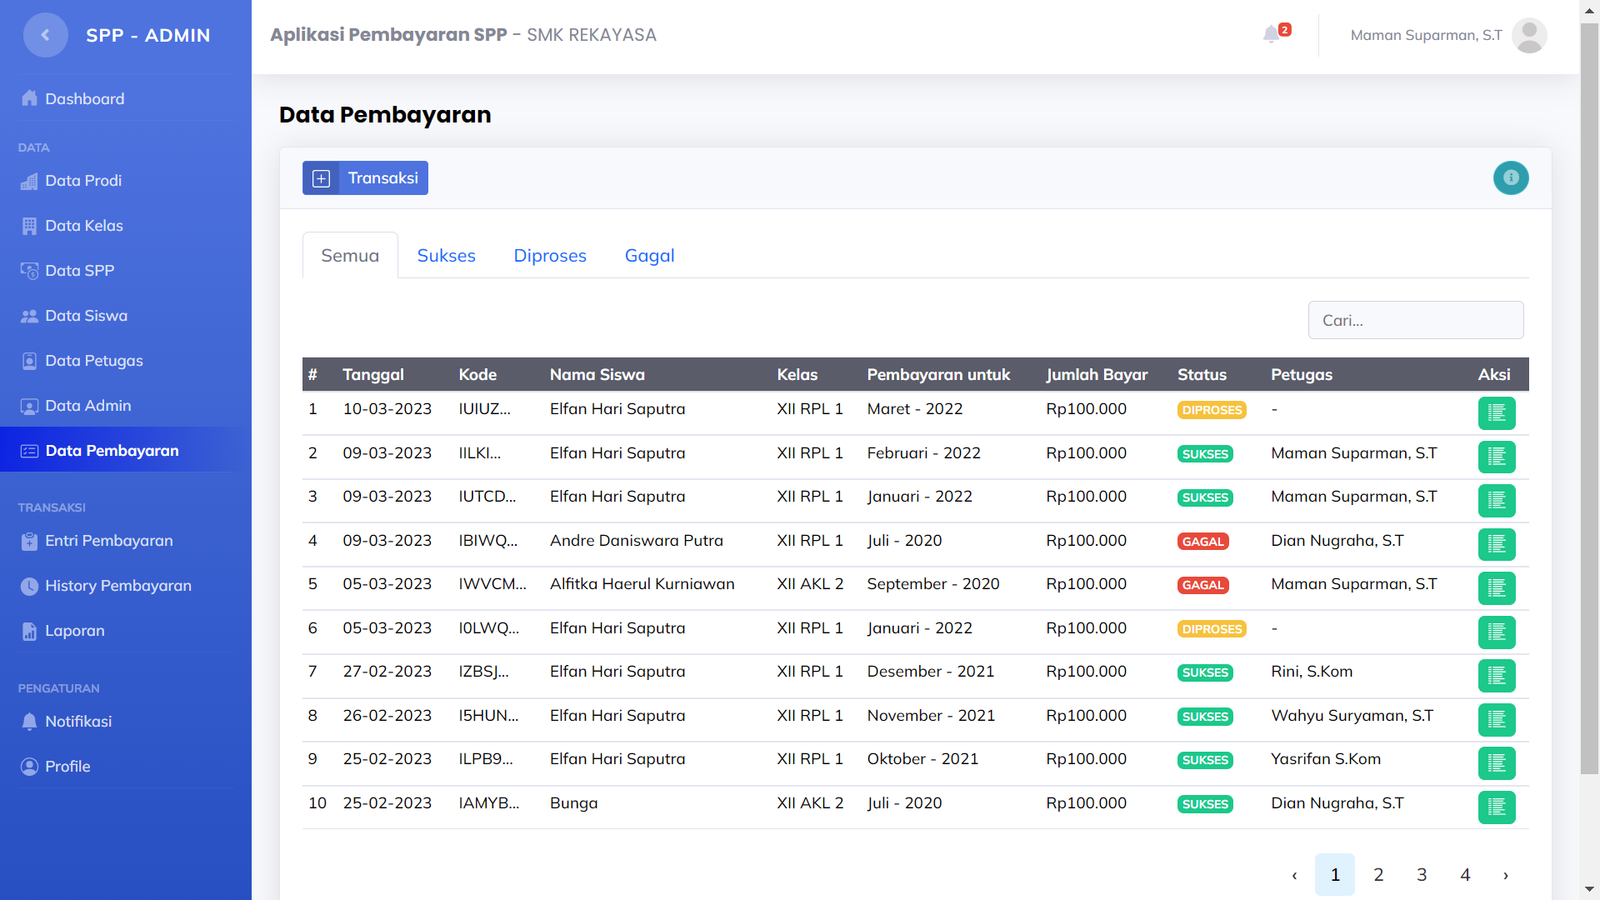Open the notification bell in header
The height and width of the screenshot is (900, 1600).
click(x=1272, y=35)
